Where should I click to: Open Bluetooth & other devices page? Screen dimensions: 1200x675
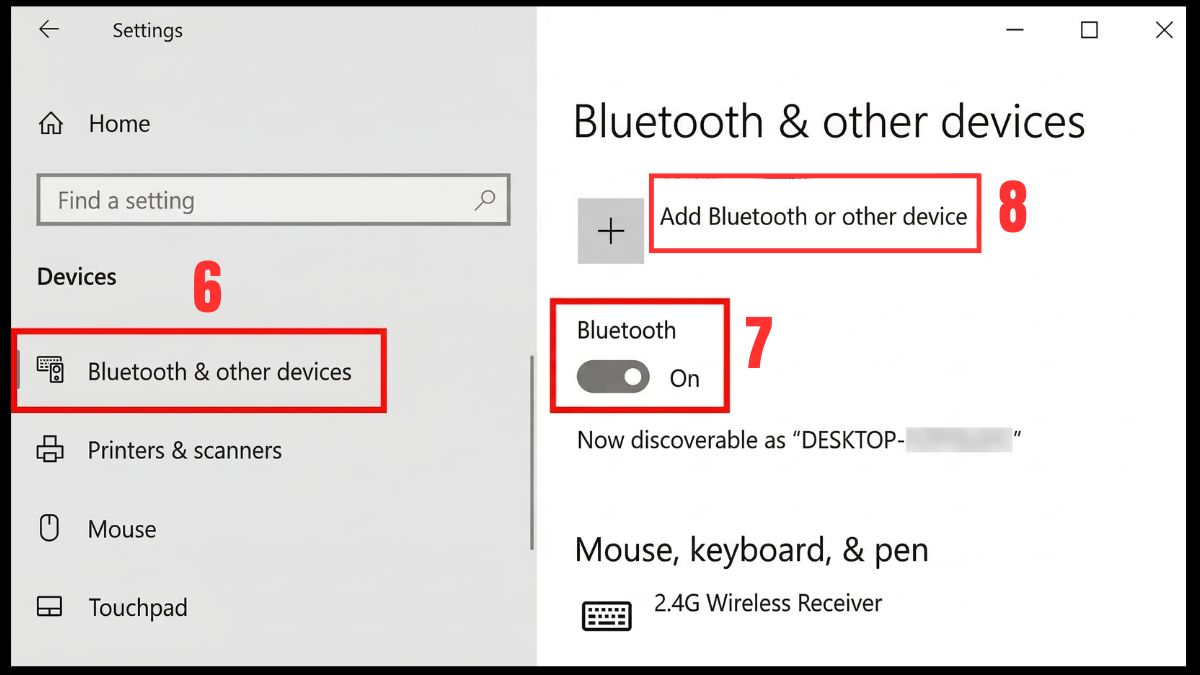(219, 372)
